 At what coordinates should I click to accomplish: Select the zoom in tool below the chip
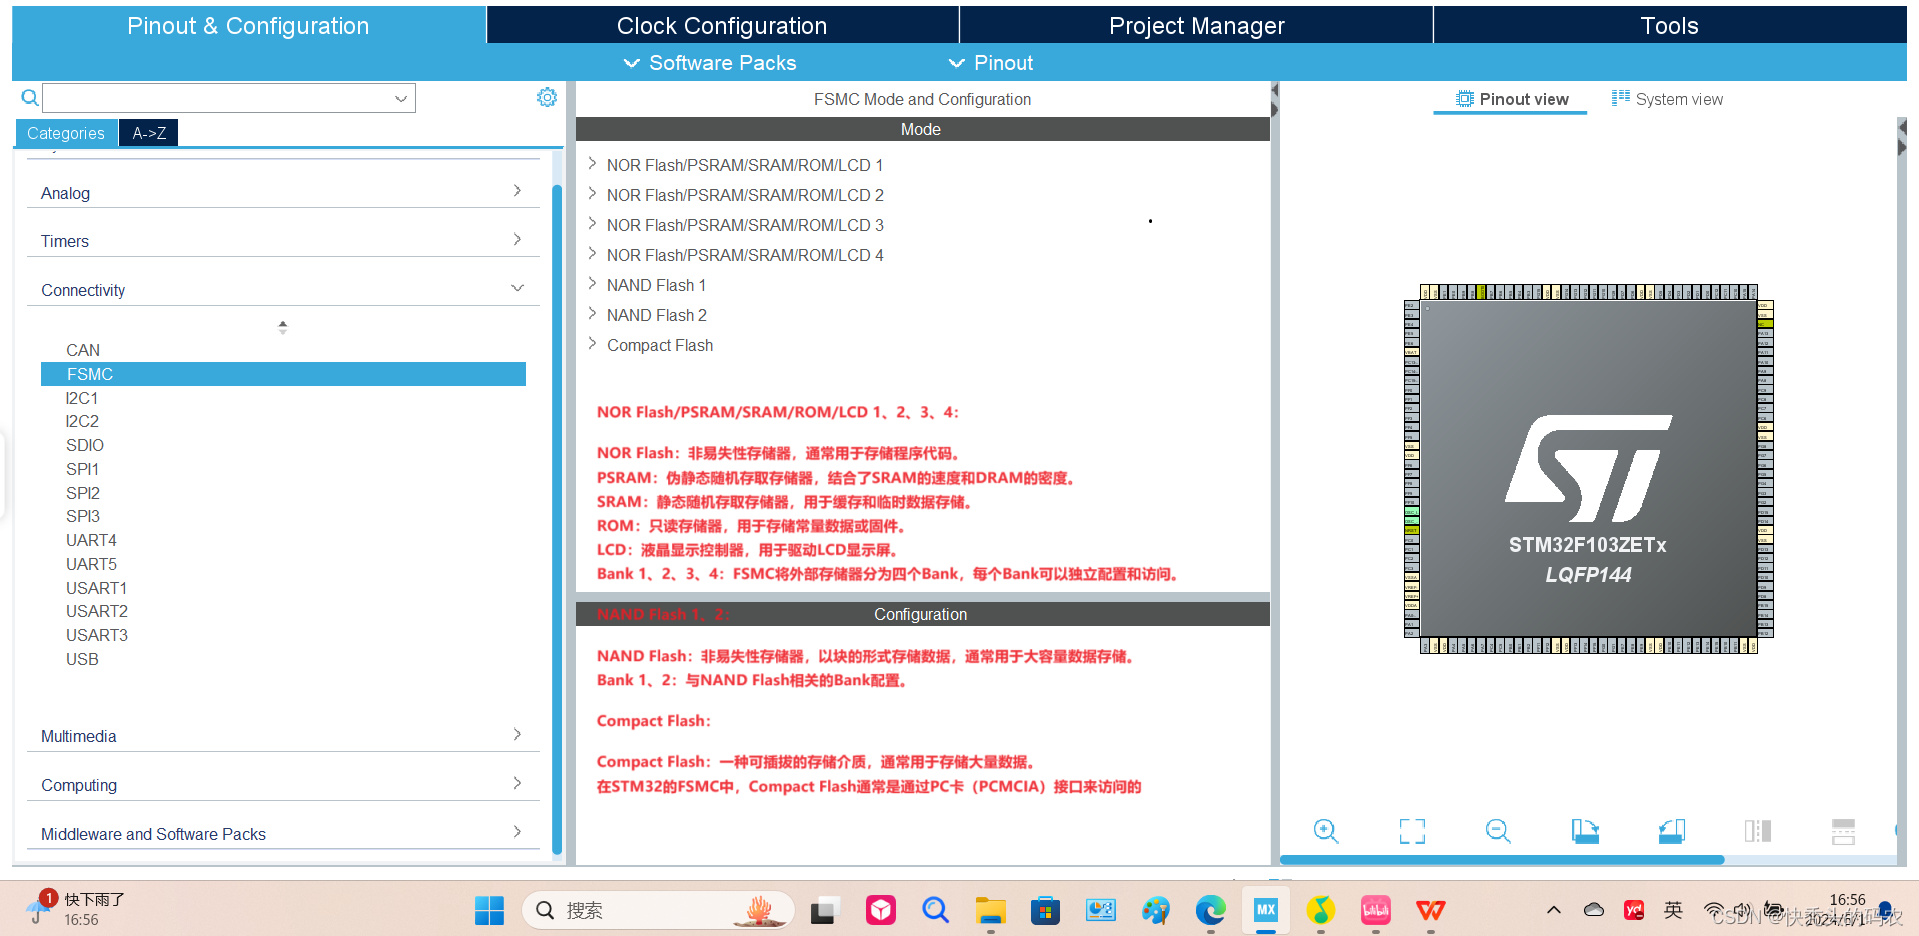[x=1325, y=831]
